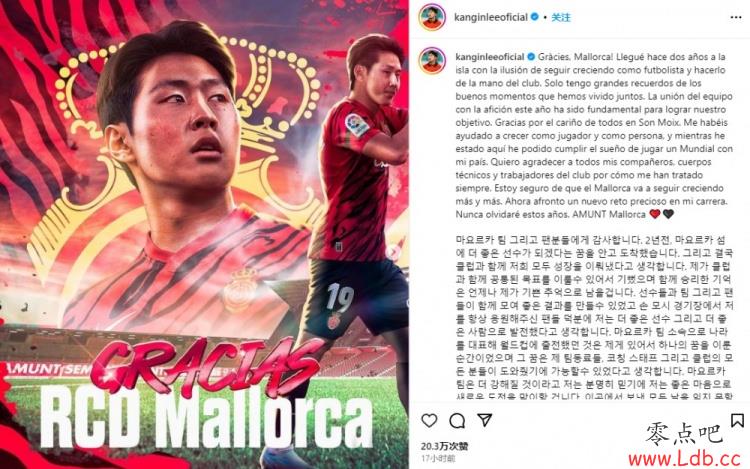Click the black heart emoji in caption
The height and width of the screenshot is (469, 750).
(x=668, y=214)
